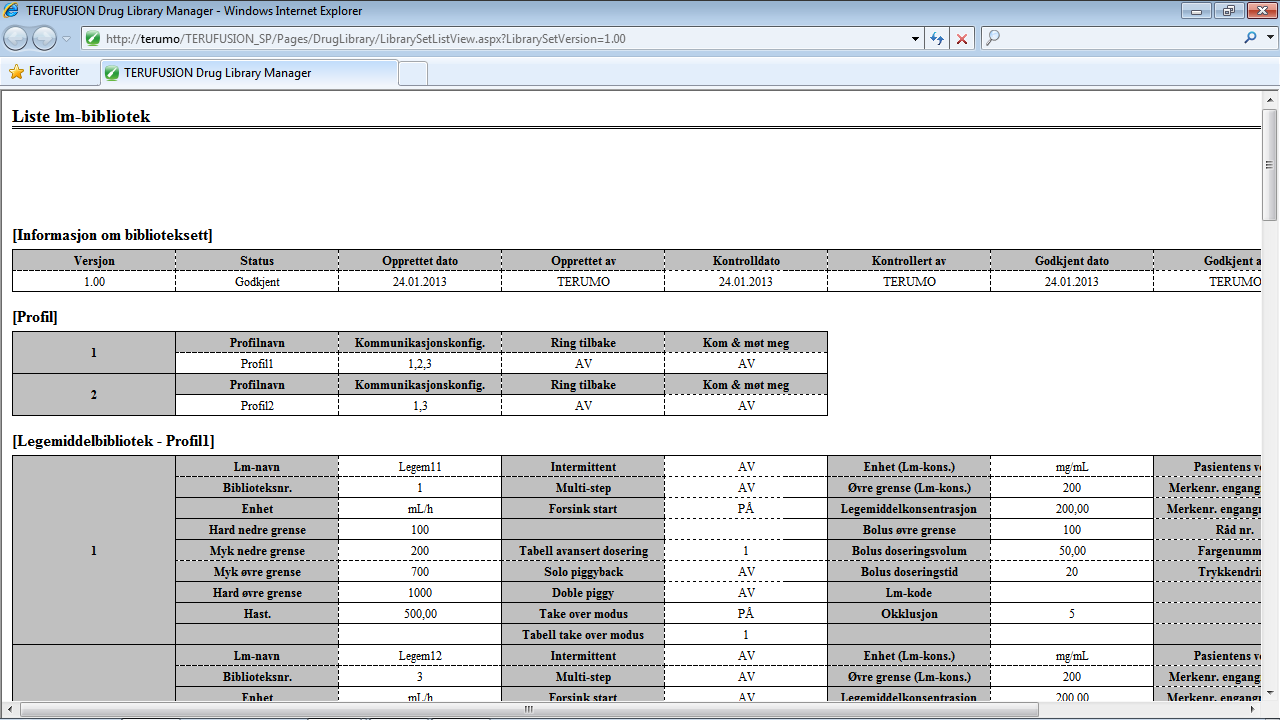
Task: Click the '1,2,3' communication config cell
Action: click(420, 364)
